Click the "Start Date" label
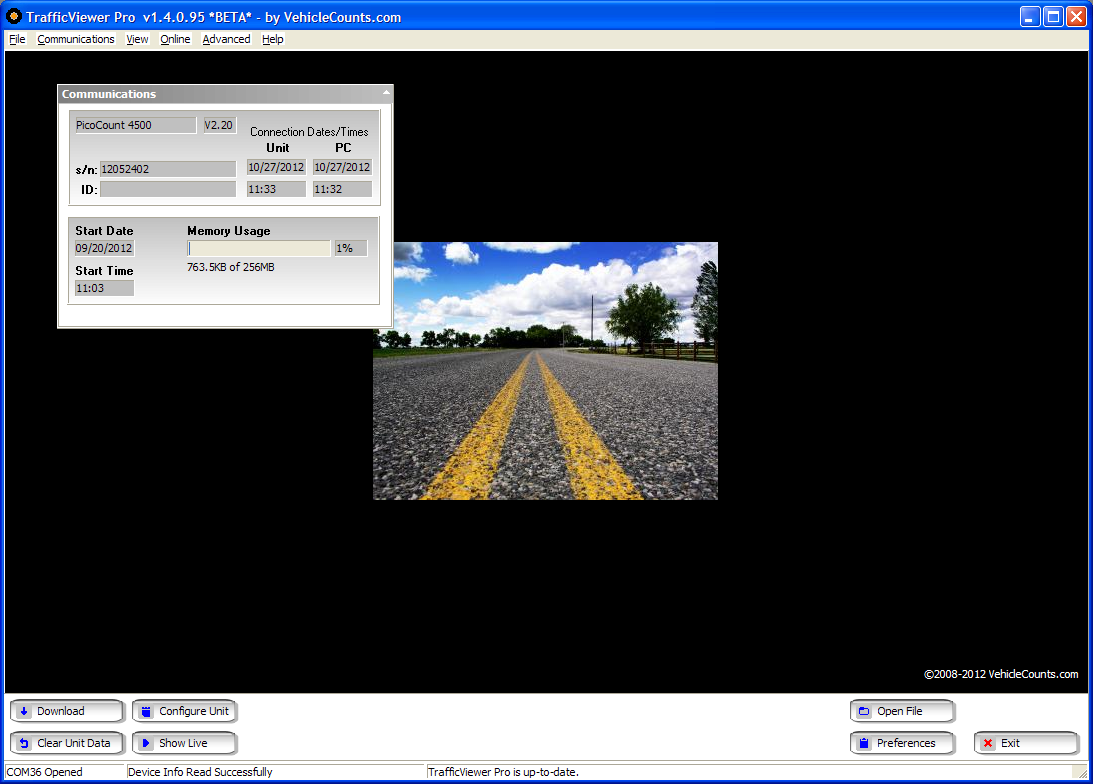 (104, 231)
